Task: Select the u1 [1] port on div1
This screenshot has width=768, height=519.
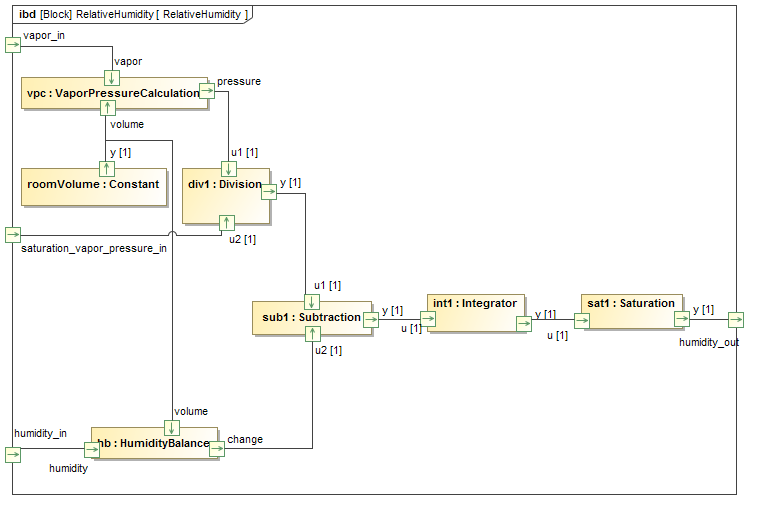Action: pyautogui.click(x=229, y=169)
